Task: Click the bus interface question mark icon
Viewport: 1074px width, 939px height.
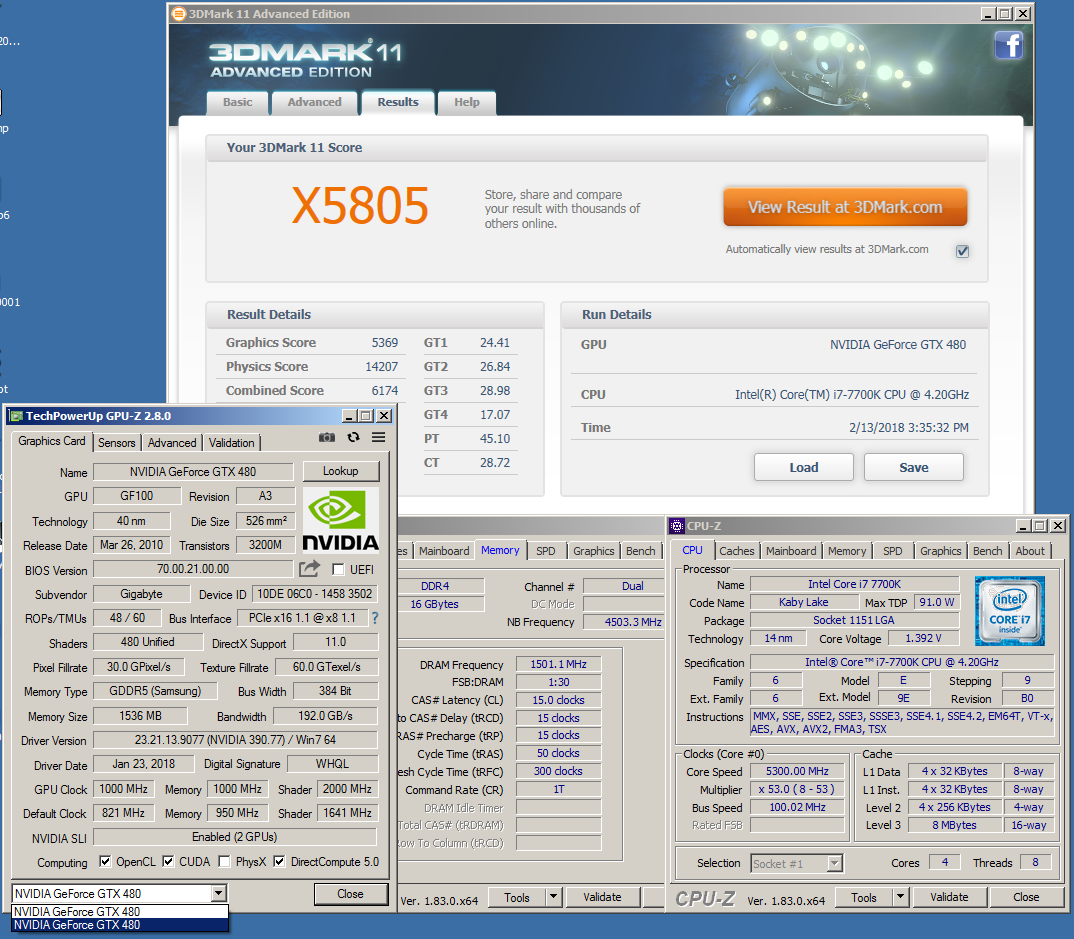Action: tap(375, 618)
